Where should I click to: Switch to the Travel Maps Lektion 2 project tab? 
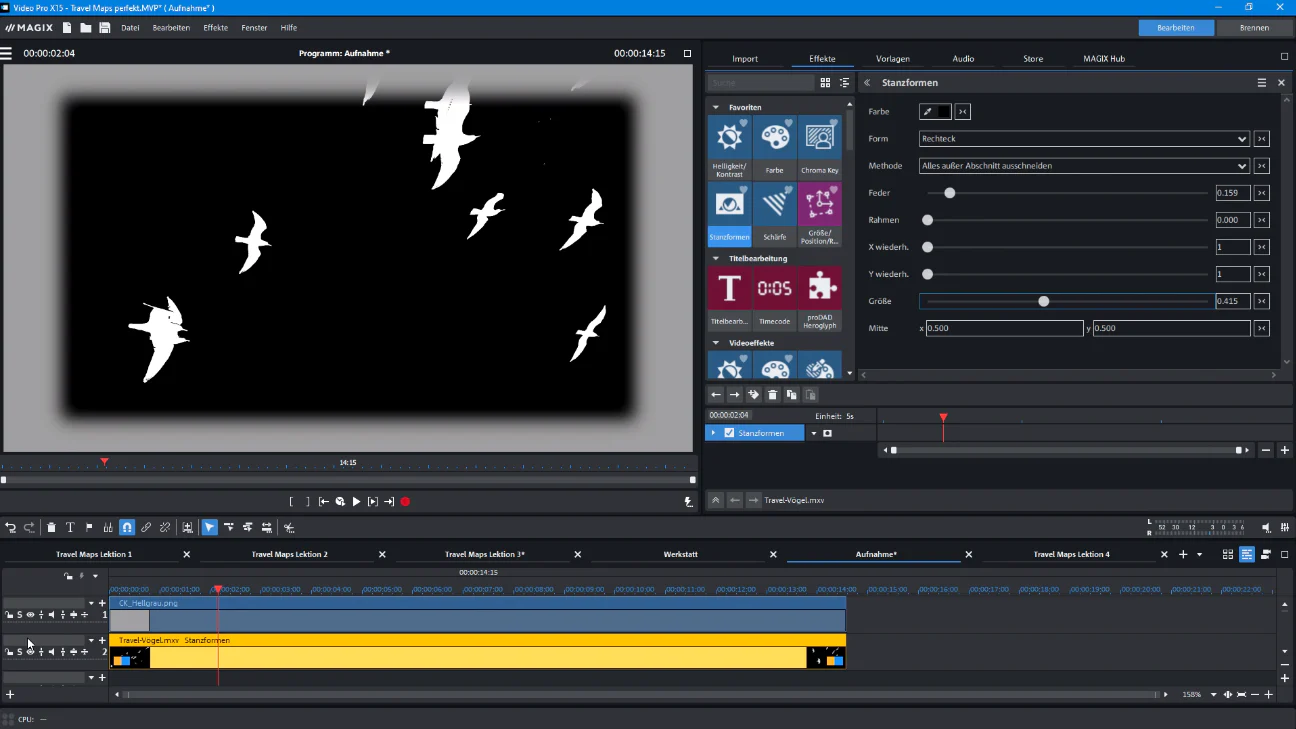289,554
